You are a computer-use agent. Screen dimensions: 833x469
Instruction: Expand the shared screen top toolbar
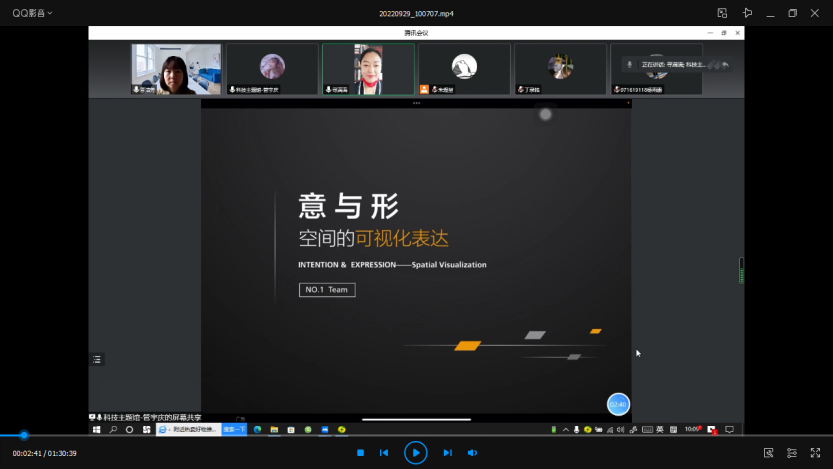[416, 103]
